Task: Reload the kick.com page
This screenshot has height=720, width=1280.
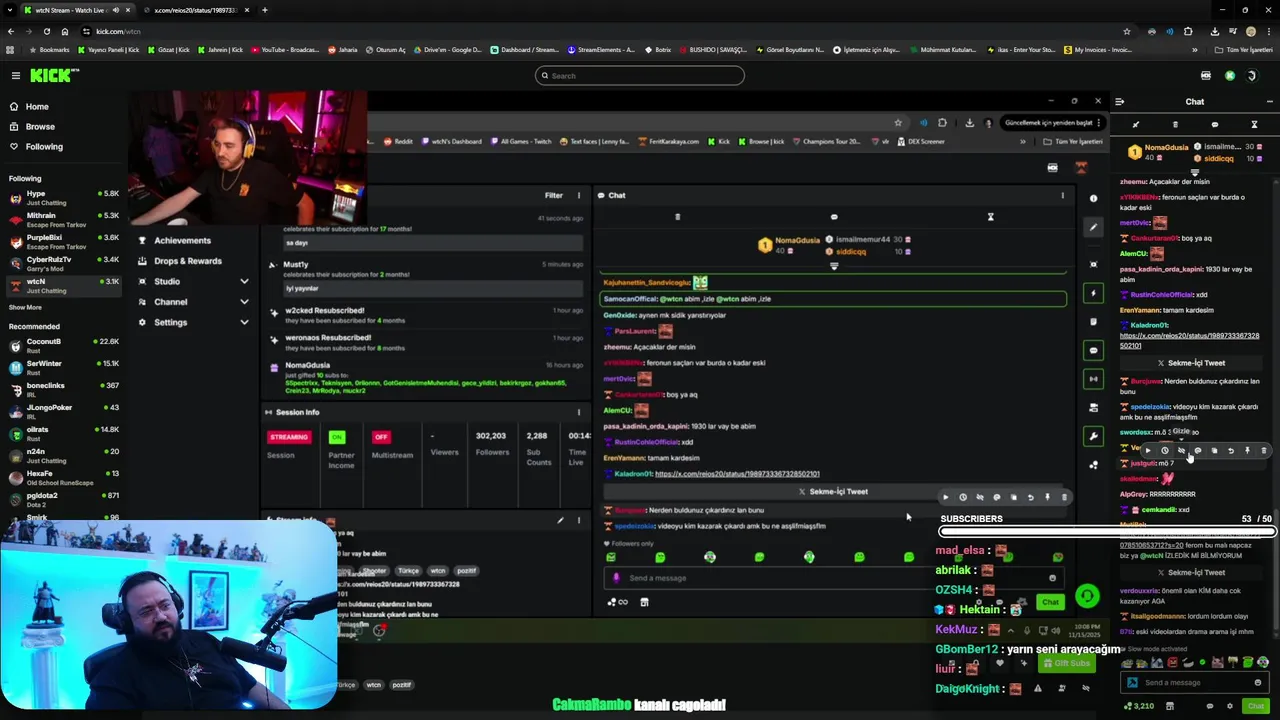Action: click(47, 31)
